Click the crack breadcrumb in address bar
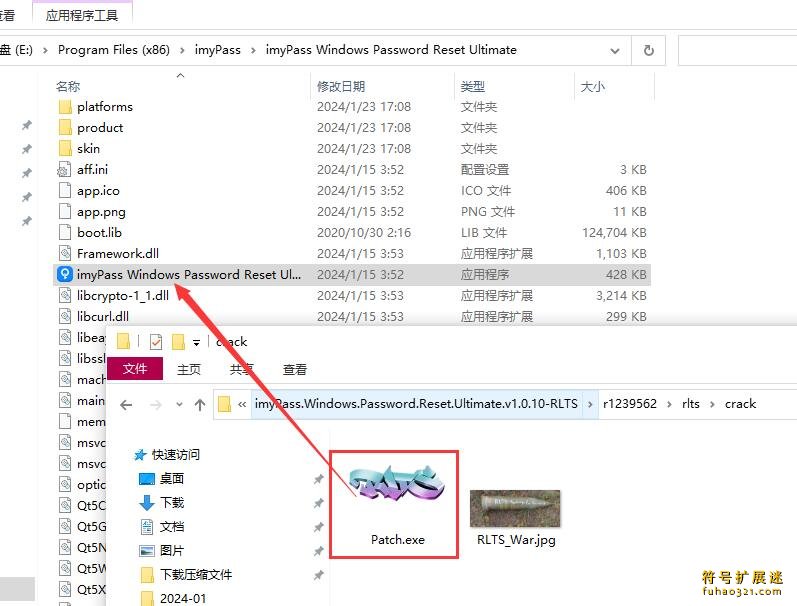Image resolution: width=797 pixels, height=606 pixels. 741,404
